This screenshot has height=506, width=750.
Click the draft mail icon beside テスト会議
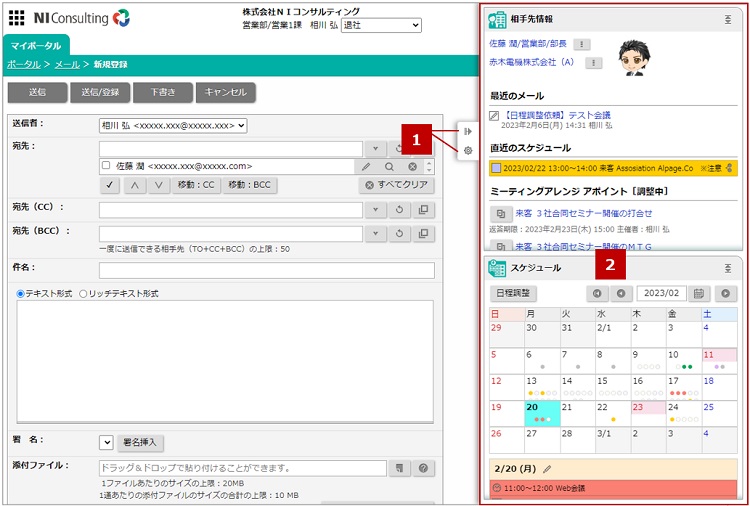tap(495, 116)
